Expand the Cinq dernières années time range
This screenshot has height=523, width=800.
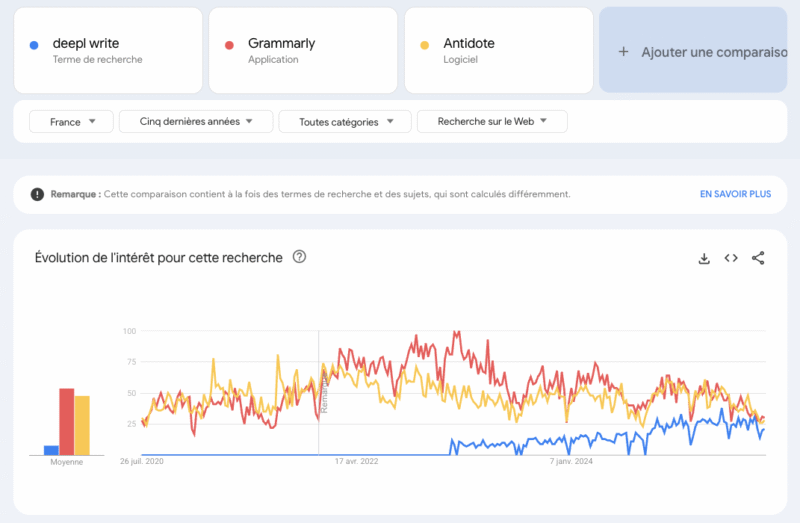(196, 121)
